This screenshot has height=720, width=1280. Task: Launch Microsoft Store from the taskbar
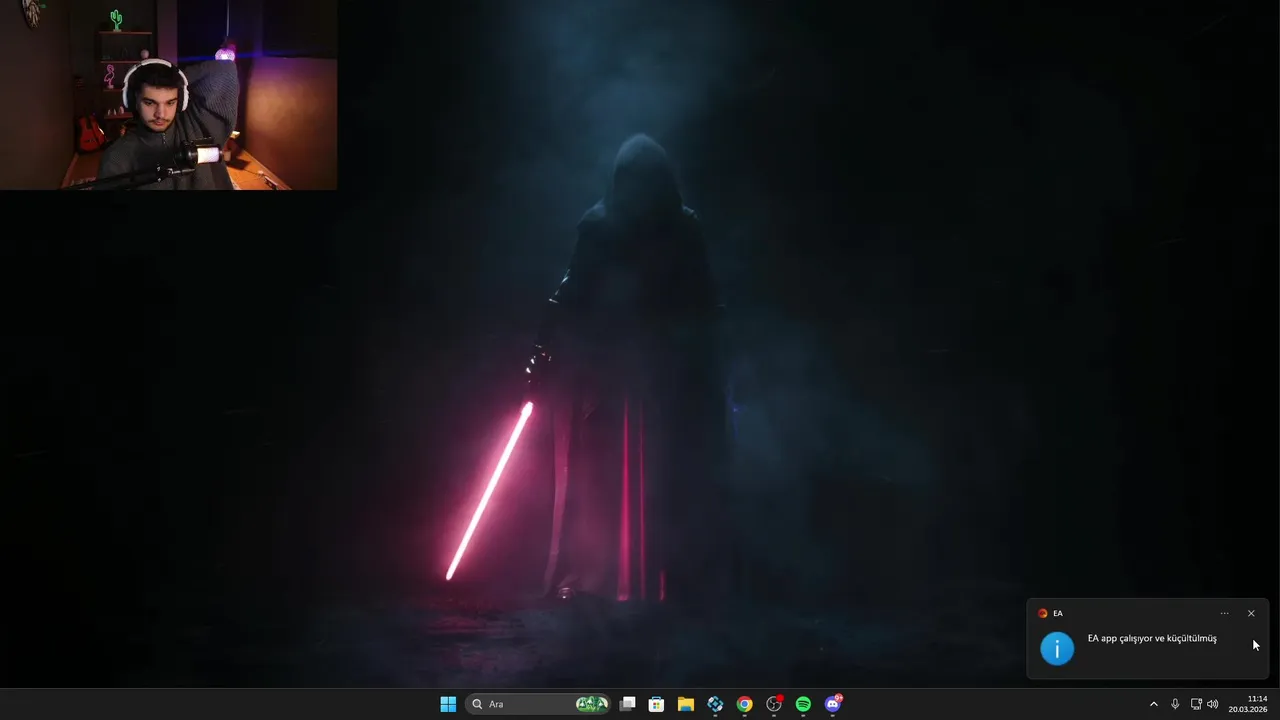click(x=656, y=704)
